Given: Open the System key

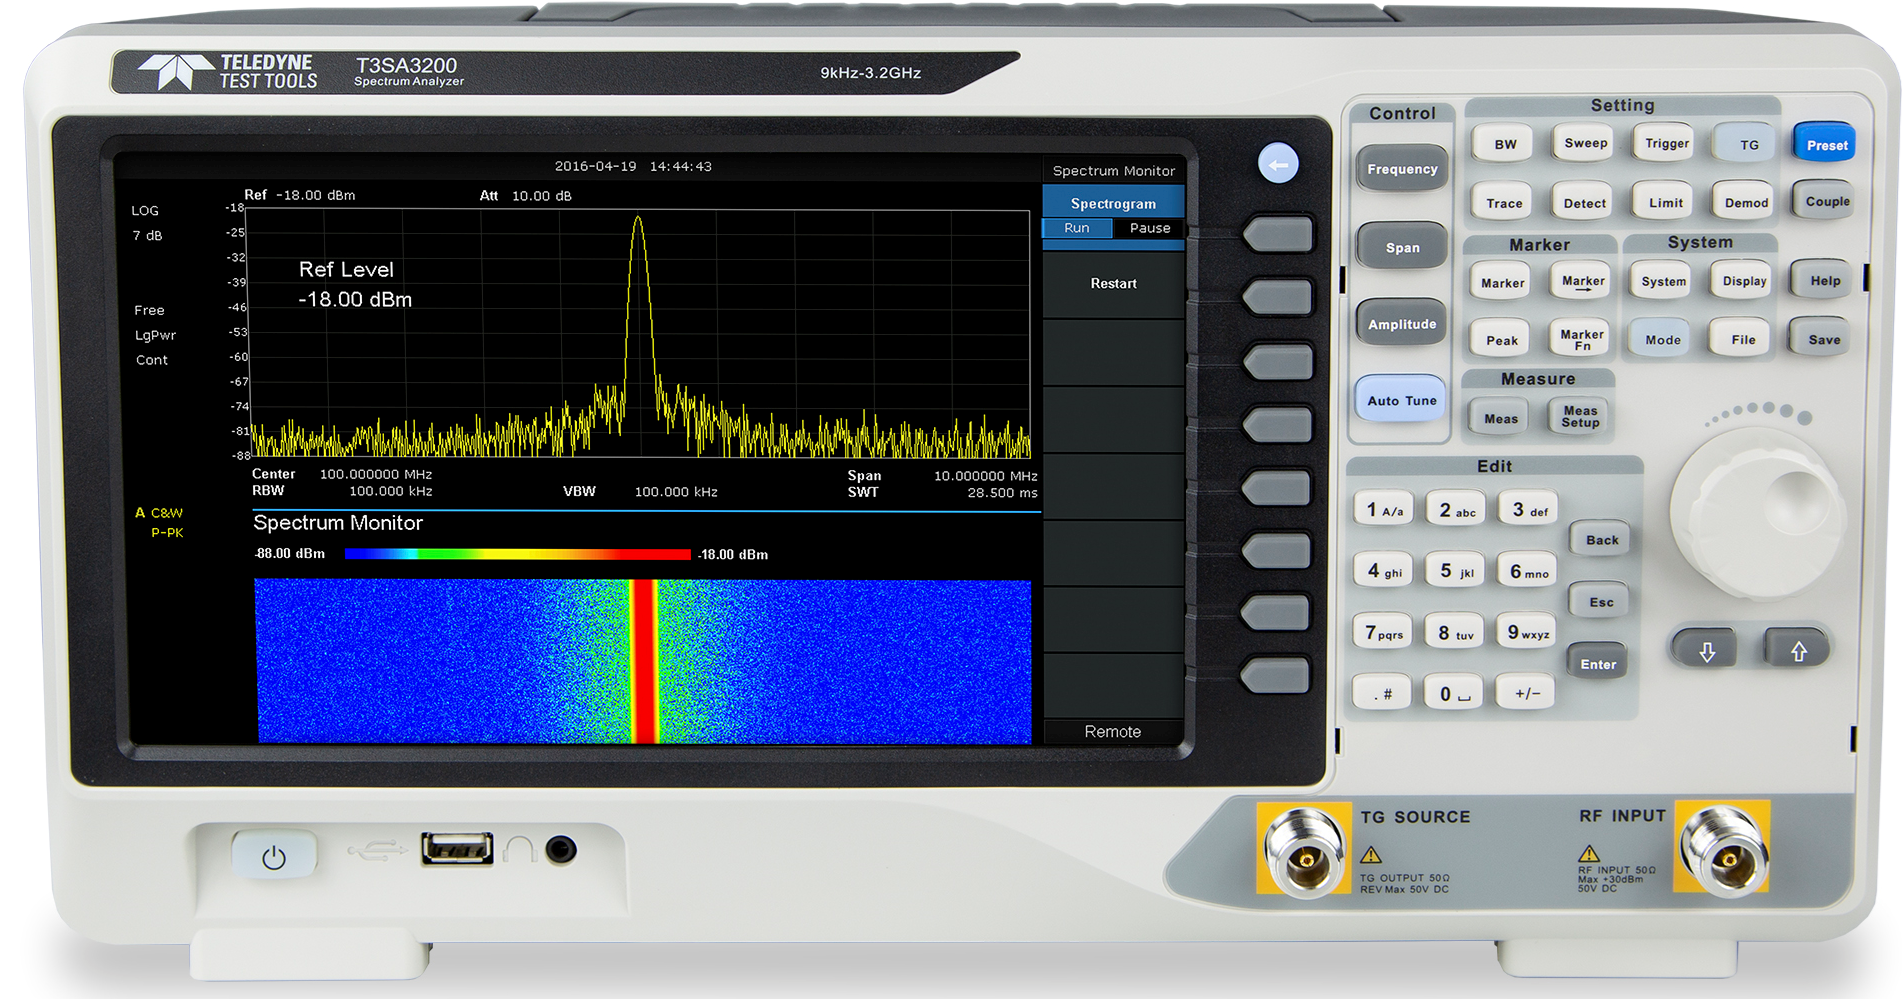Looking at the screenshot, I should tap(1663, 281).
